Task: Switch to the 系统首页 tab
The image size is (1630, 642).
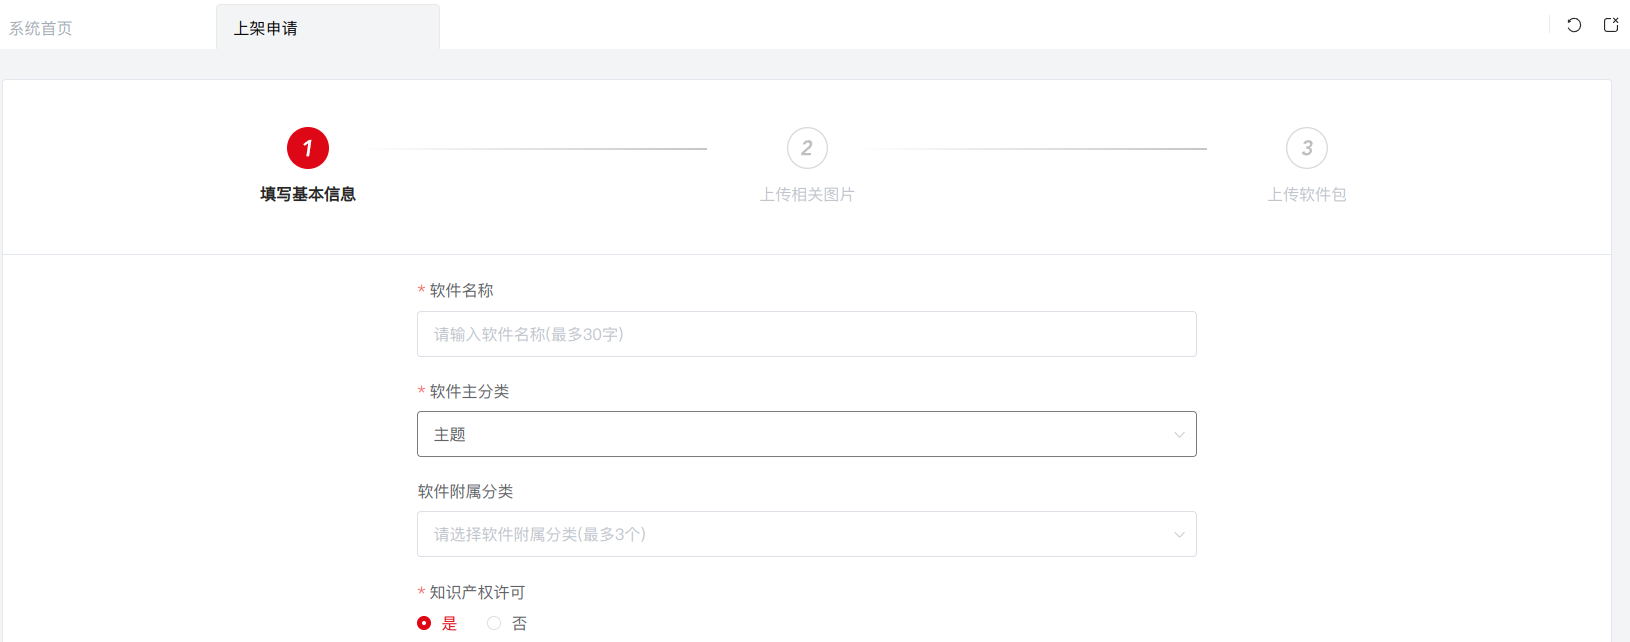Action: click(x=41, y=28)
